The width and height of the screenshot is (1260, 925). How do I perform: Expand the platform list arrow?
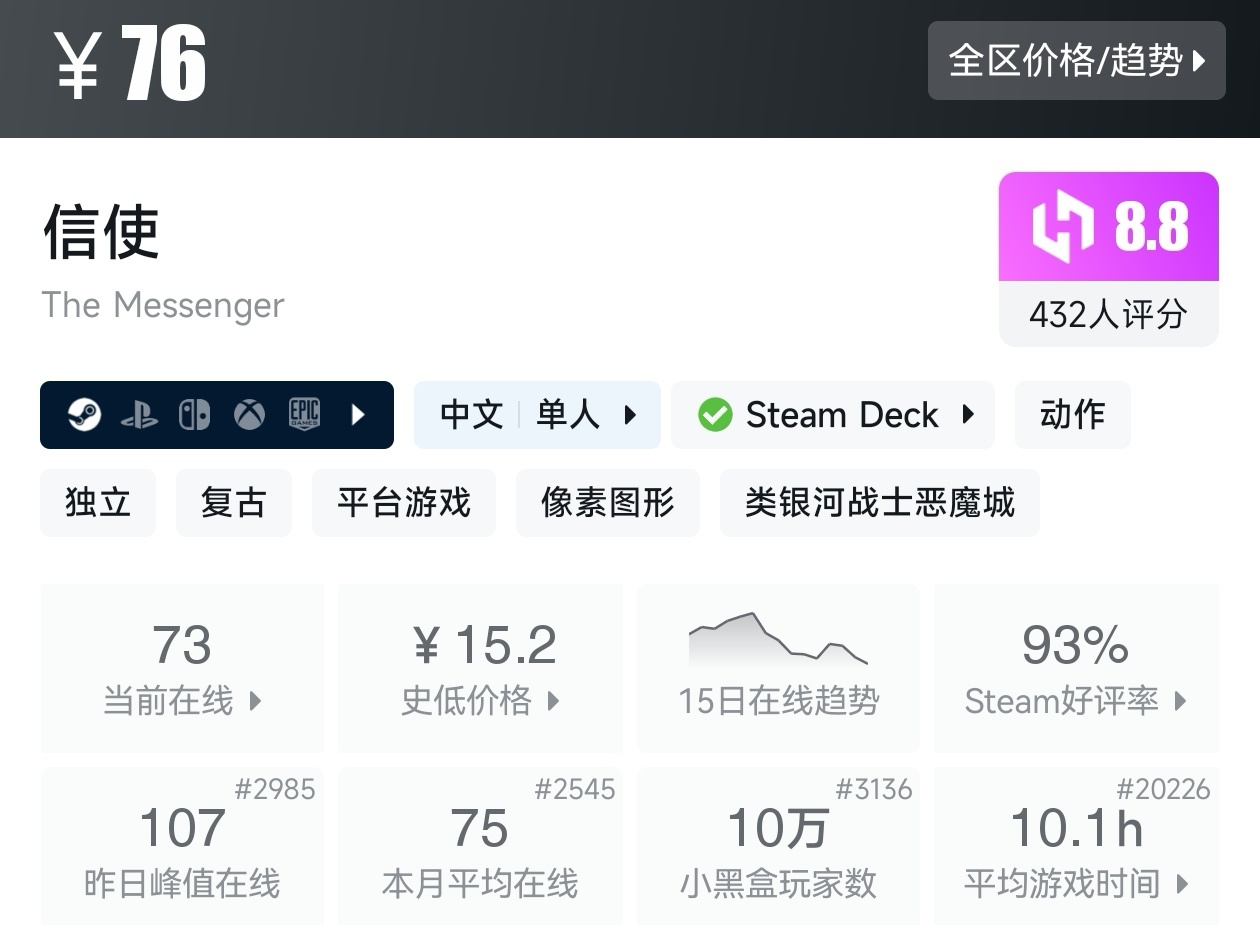[358, 414]
